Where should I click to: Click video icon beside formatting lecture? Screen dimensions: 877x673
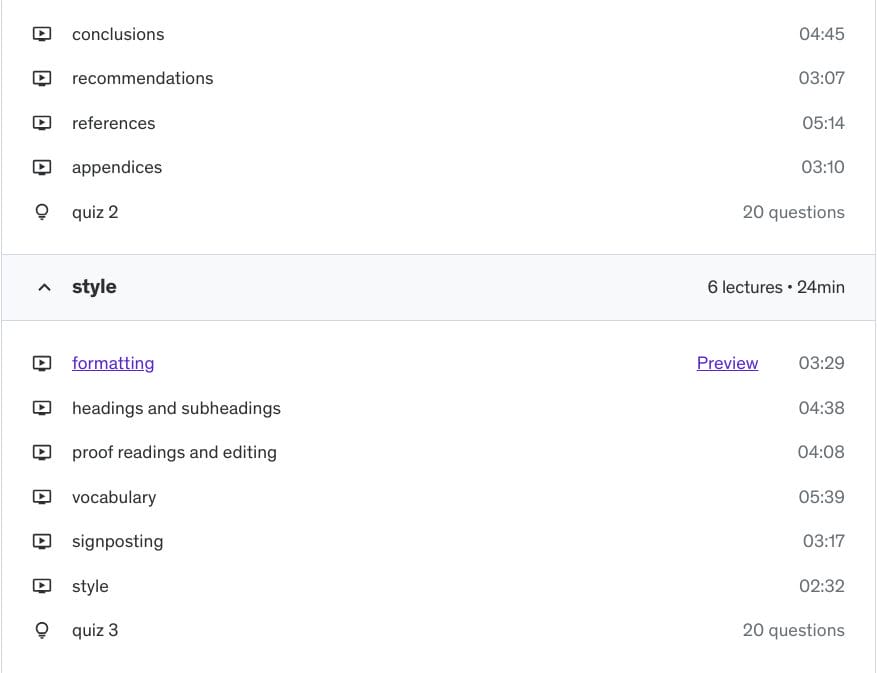click(42, 364)
